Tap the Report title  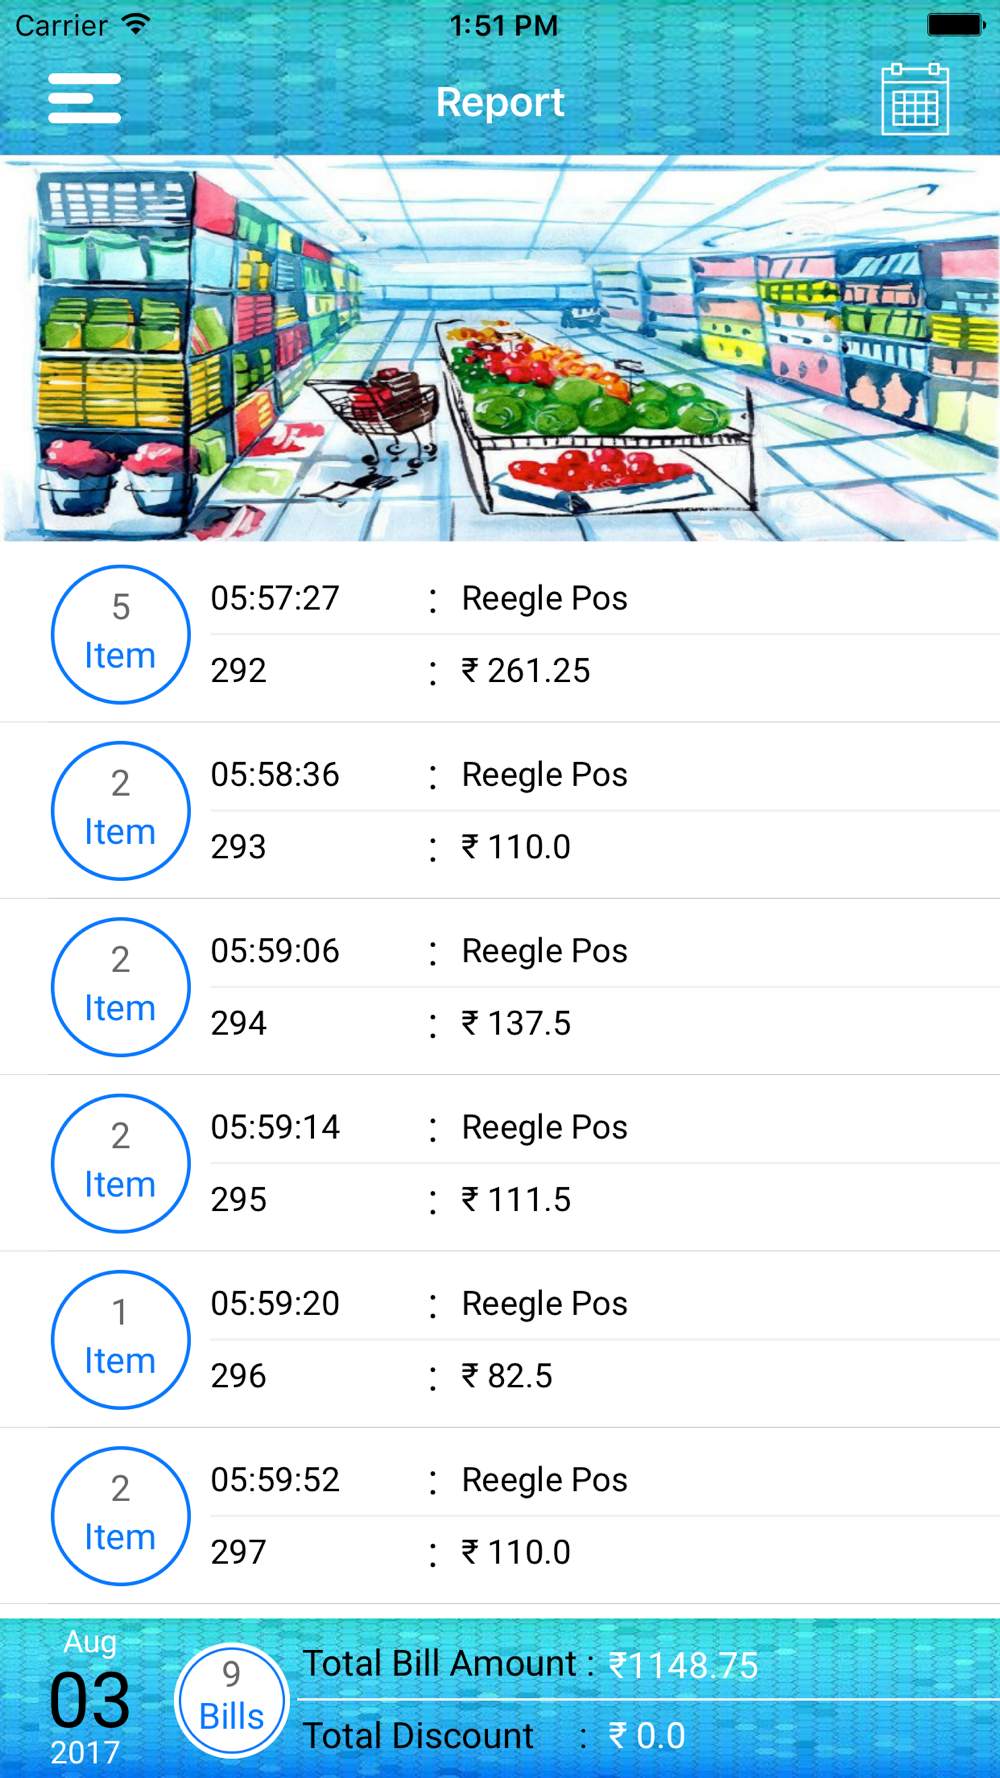(500, 102)
